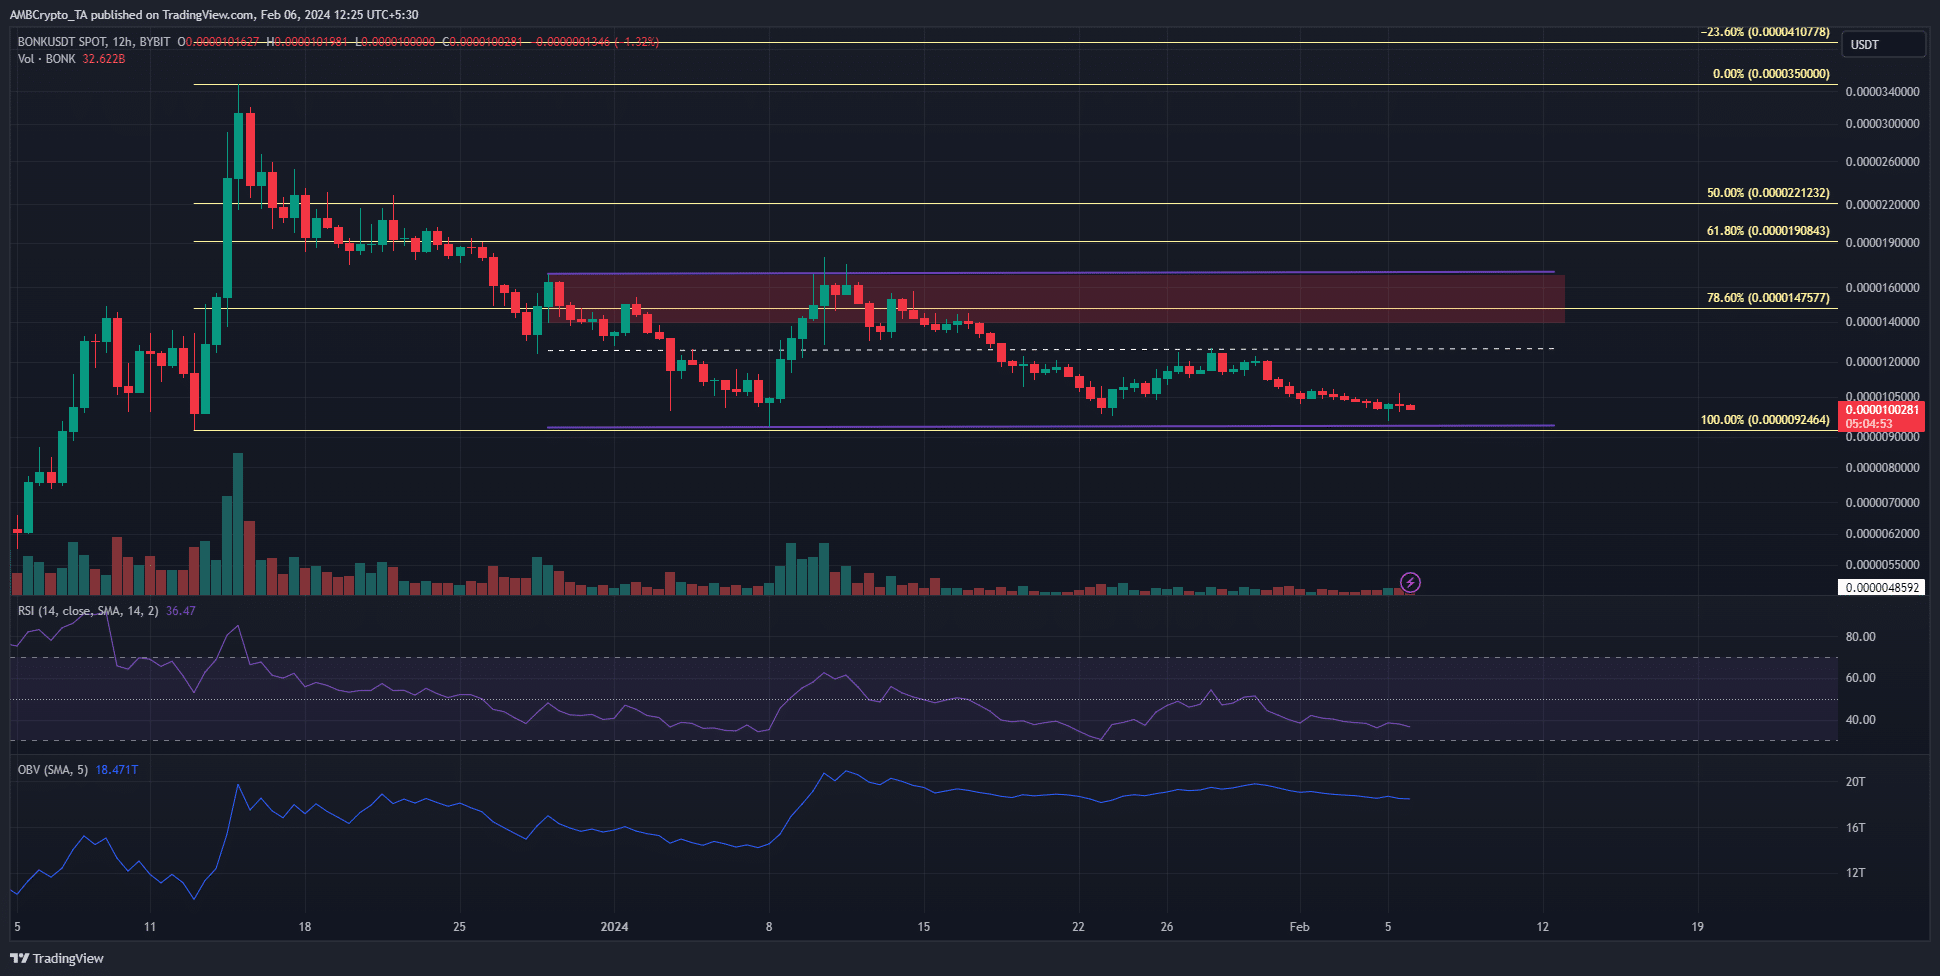Click the 20T OBV scale label
Screen dimensions: 1940x976
tap(1855, 782)
